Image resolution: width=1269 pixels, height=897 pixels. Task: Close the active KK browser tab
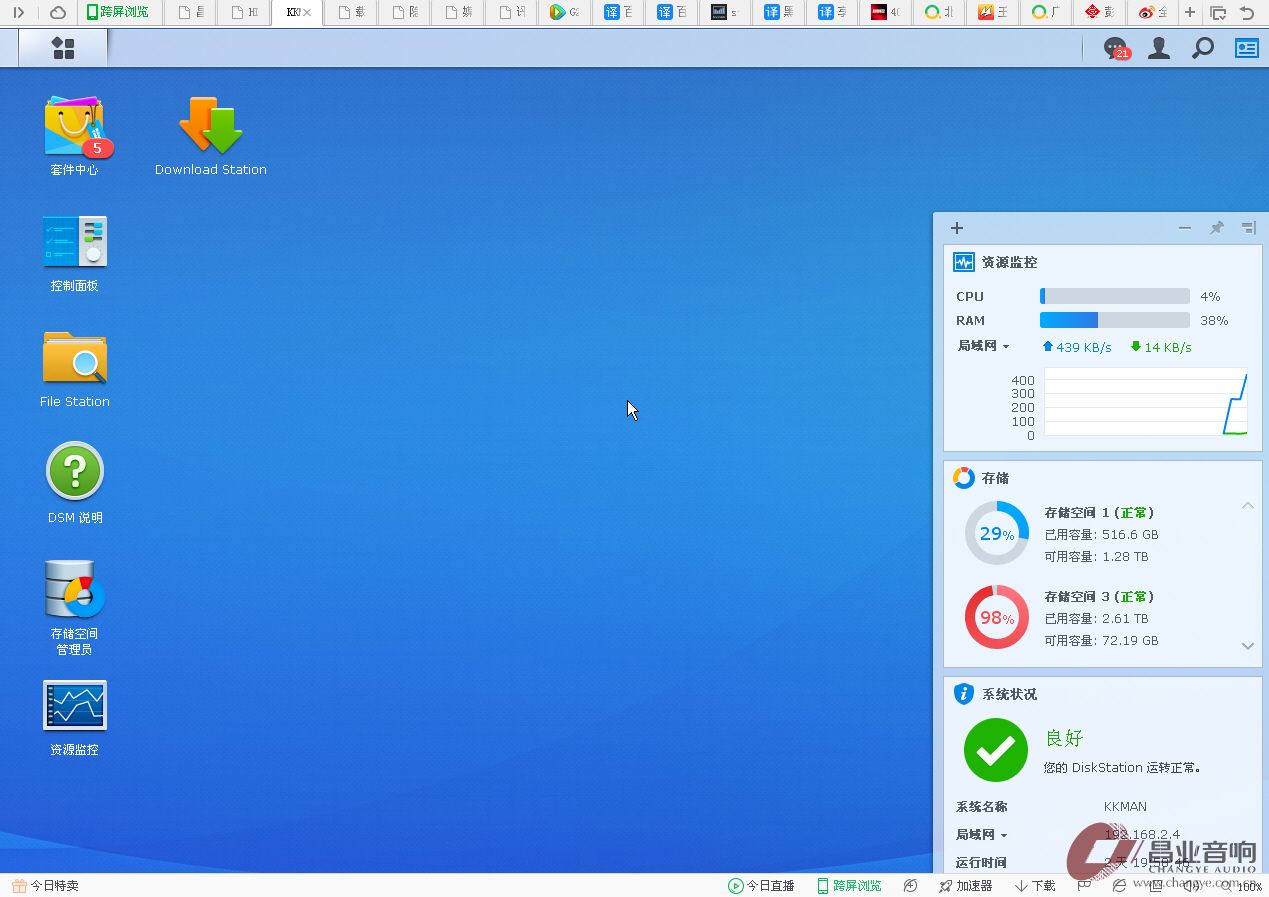coord(306,12)
